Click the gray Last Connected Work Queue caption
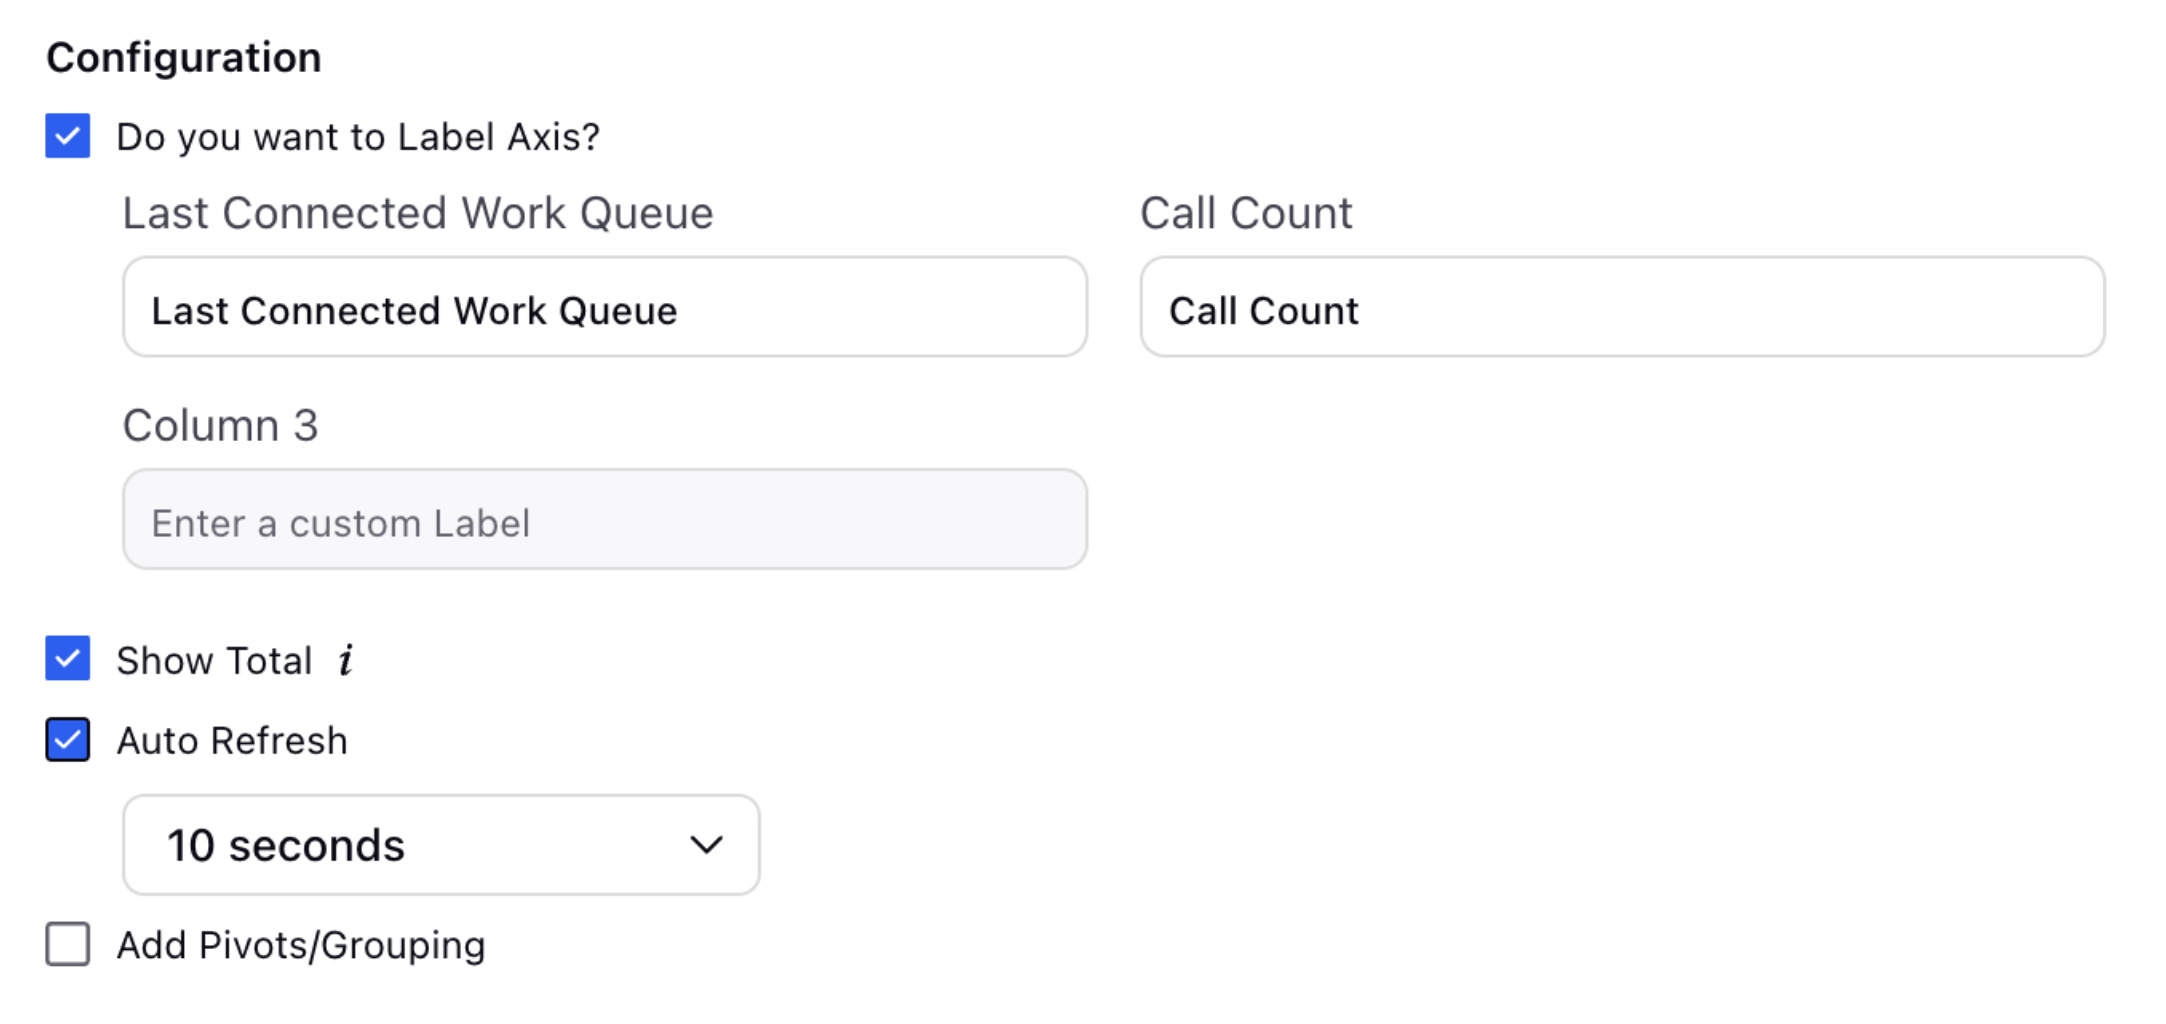Screen dimensions: 2166x1024 coord(418,213)
